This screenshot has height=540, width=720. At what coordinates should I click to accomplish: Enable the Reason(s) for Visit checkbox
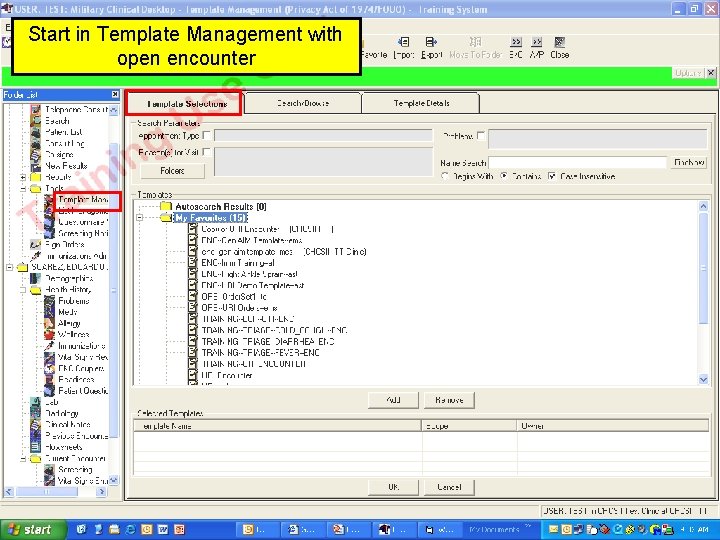(207, 152)
